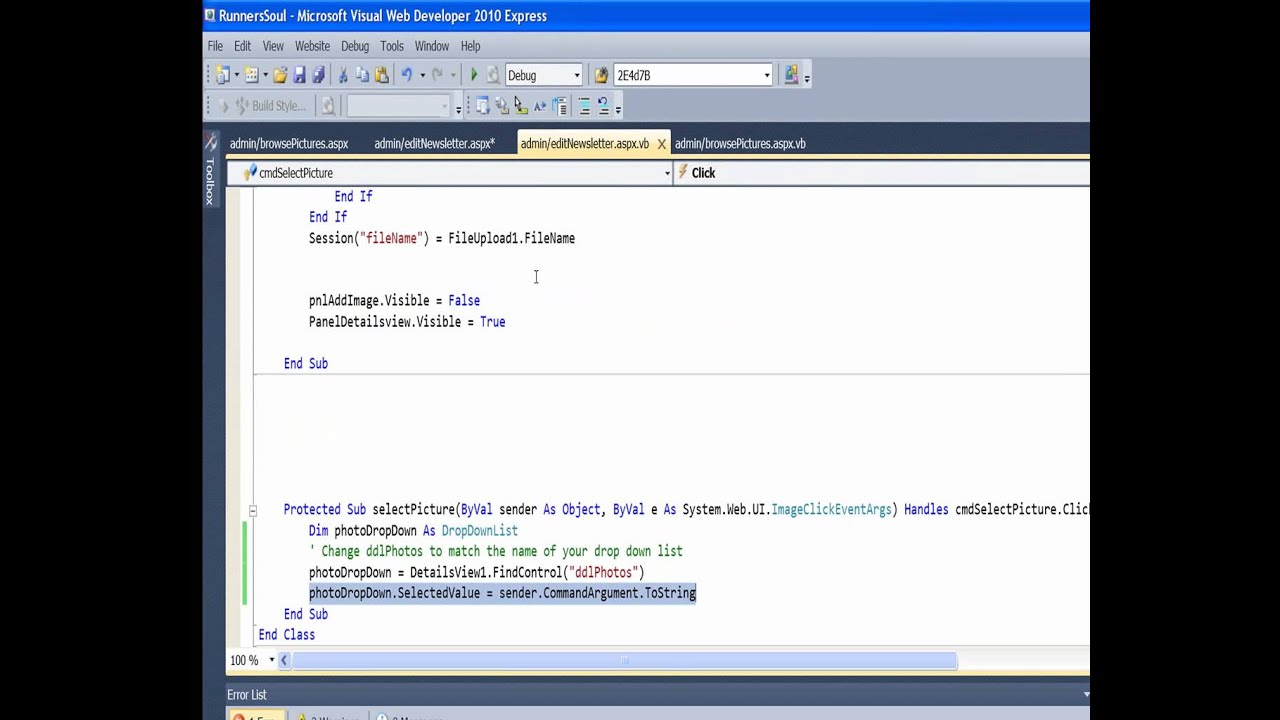
Task: Open the File menu
Action: click(x=215, y=46)
